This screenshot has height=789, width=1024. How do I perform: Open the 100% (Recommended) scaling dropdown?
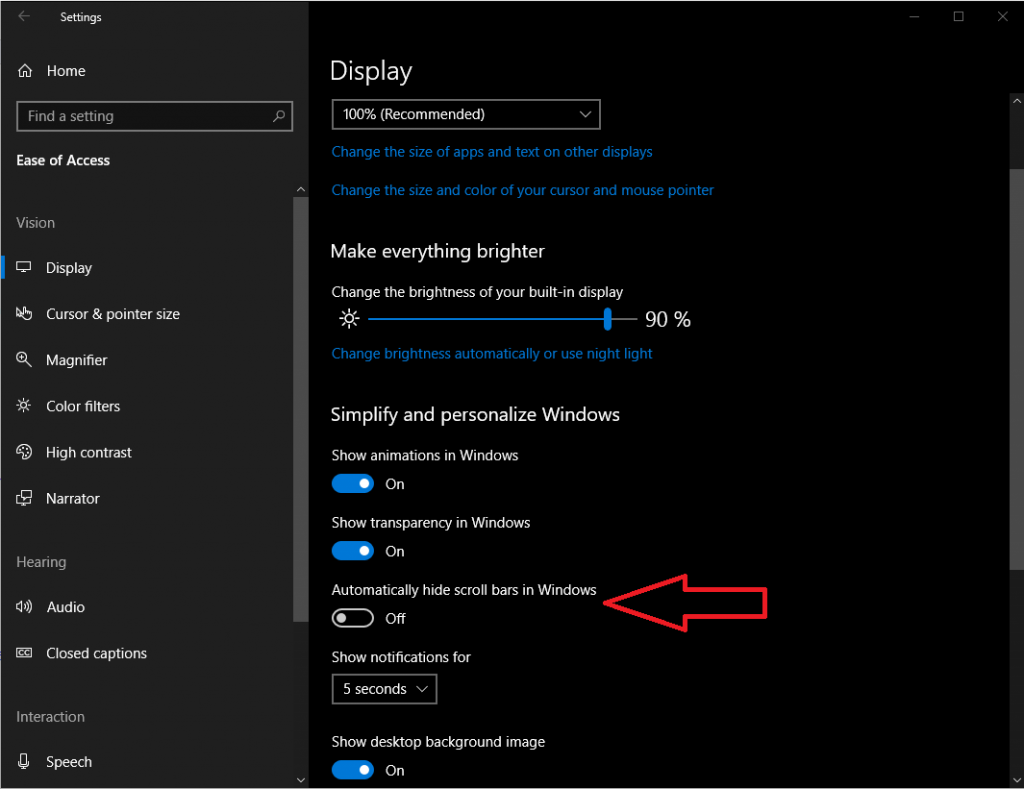click(x=466, y=115)
